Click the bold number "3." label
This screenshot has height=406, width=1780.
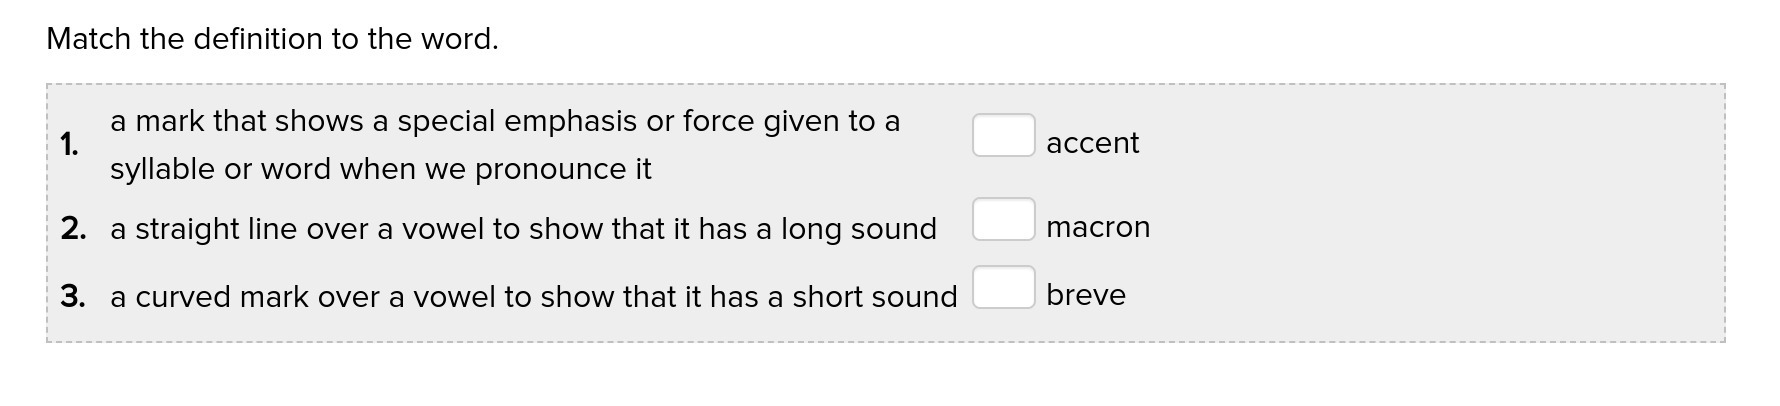click(x=72, y=297)
